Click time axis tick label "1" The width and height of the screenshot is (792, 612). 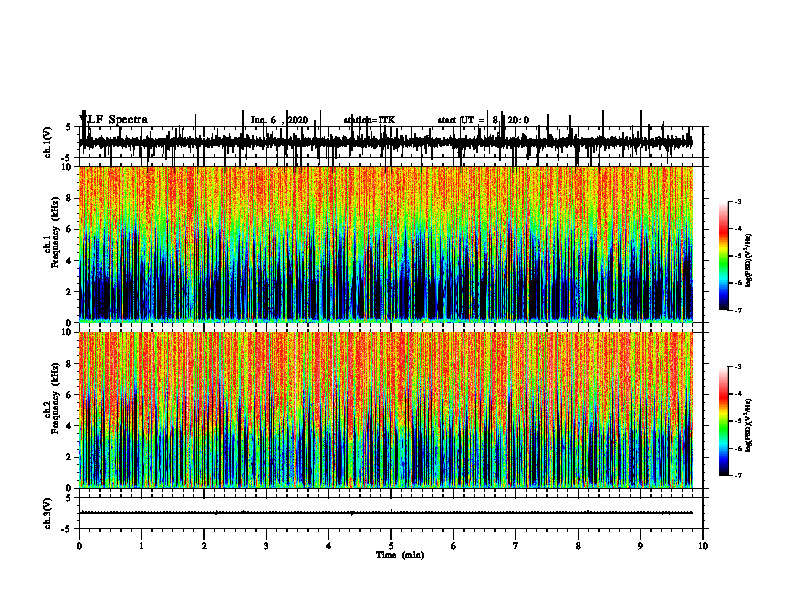141,546
